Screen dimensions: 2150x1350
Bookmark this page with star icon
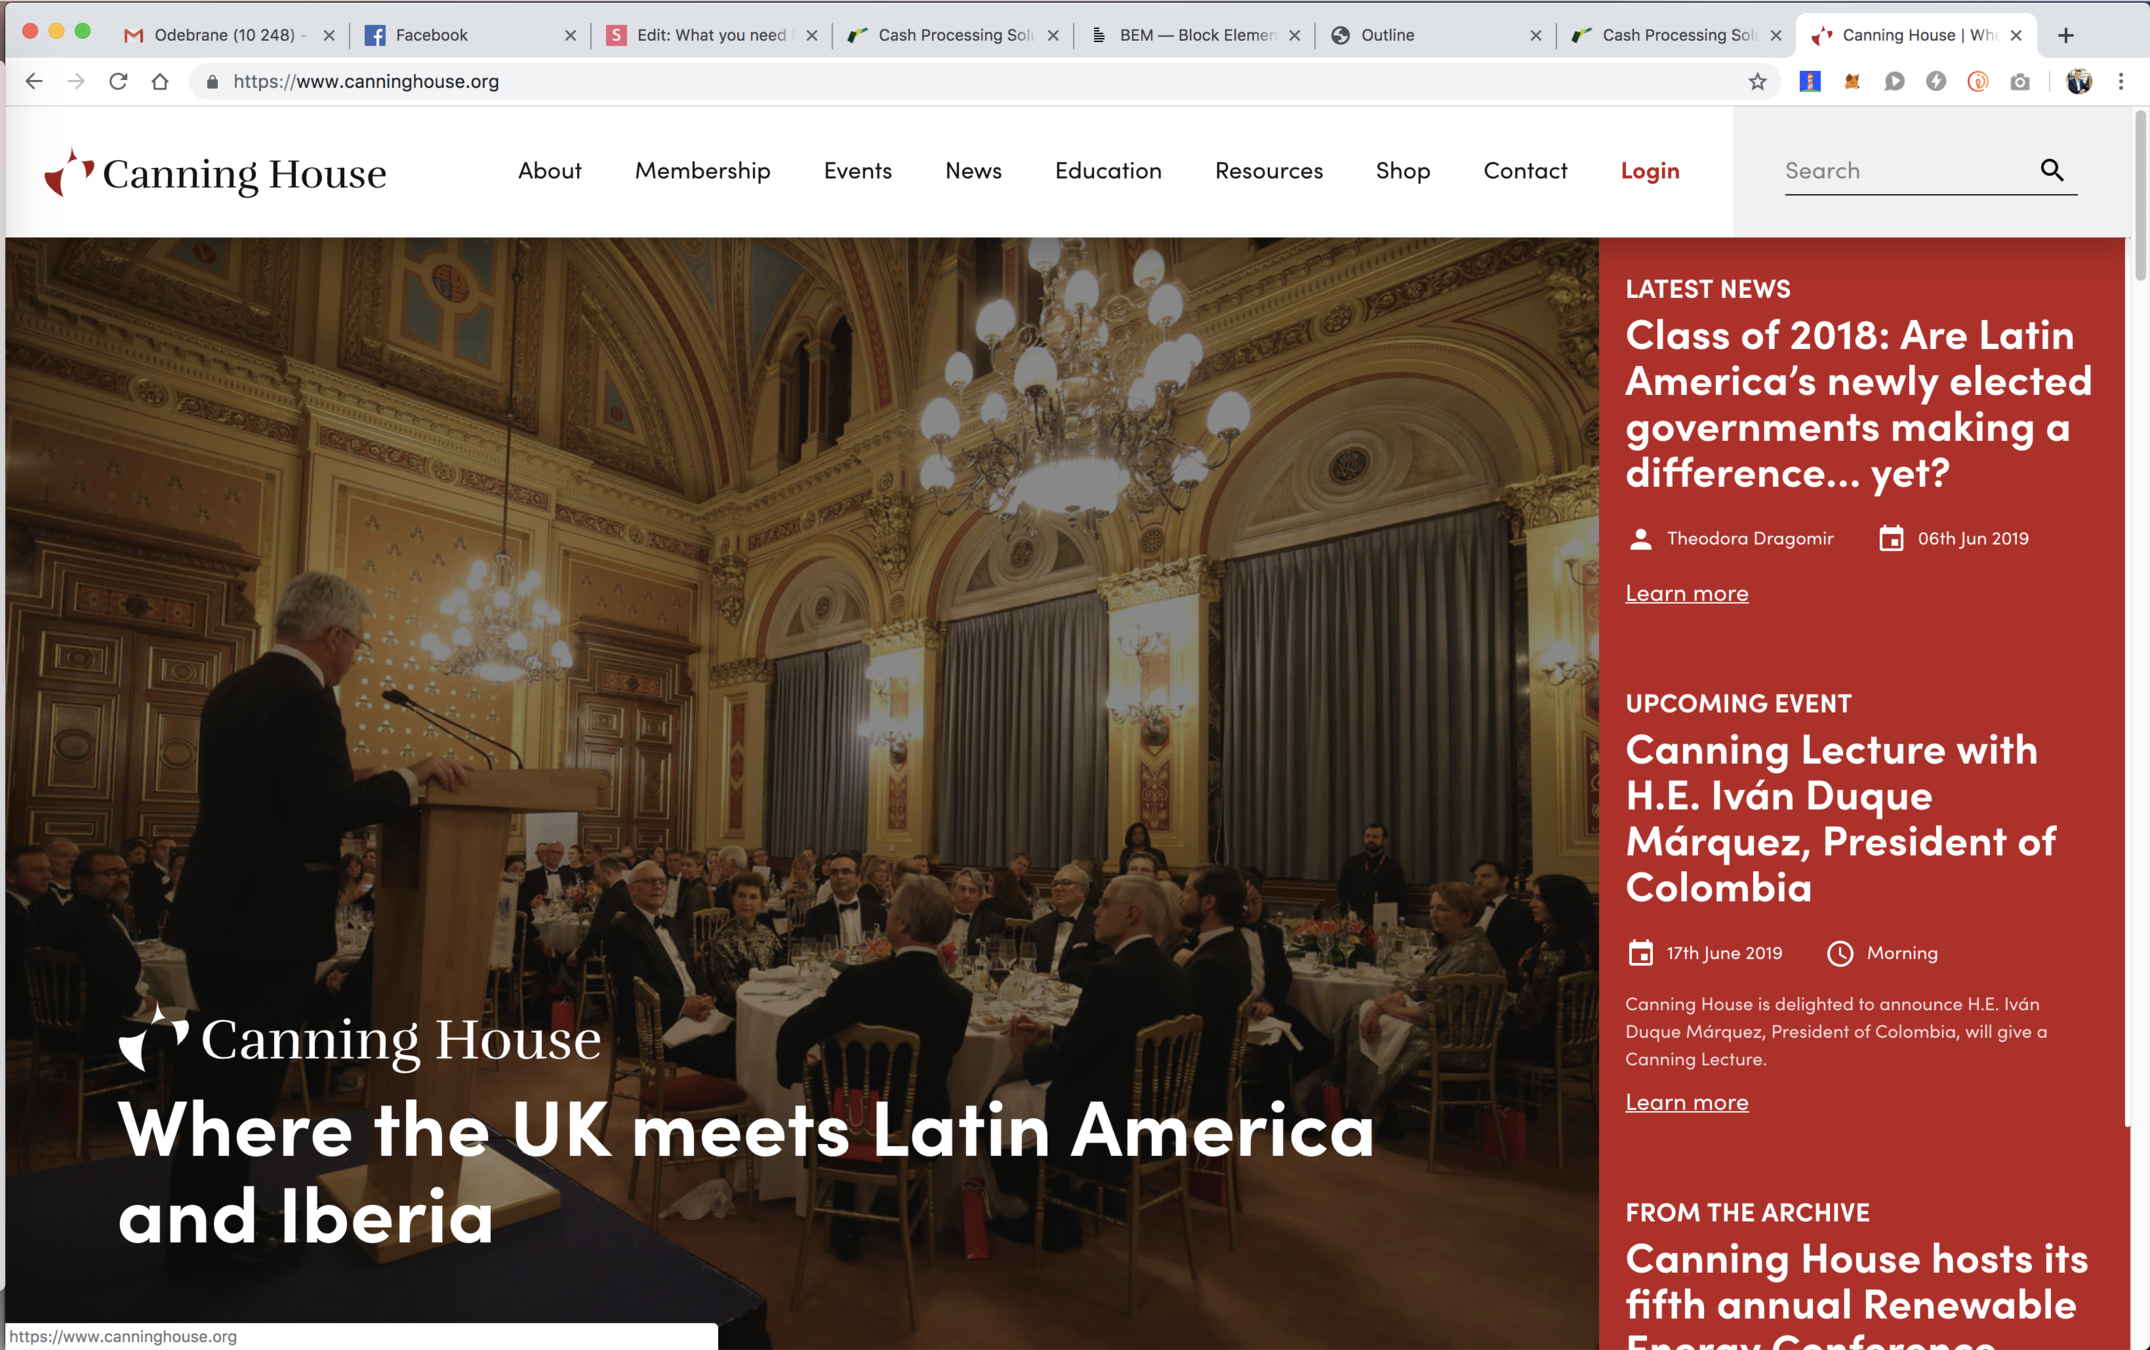tap(1757, 82)
